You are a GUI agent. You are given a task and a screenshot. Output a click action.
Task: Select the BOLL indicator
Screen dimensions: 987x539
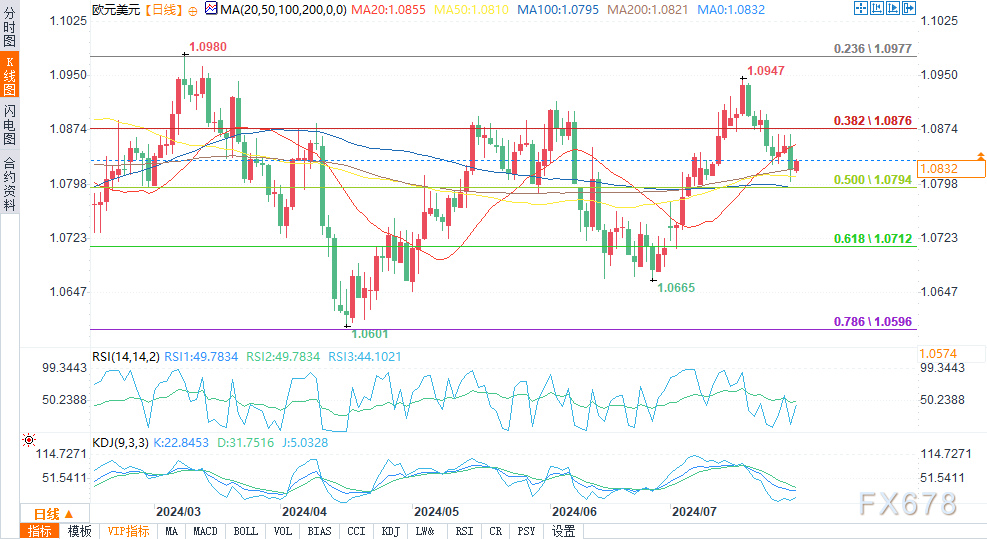click(x=245, y=531)
